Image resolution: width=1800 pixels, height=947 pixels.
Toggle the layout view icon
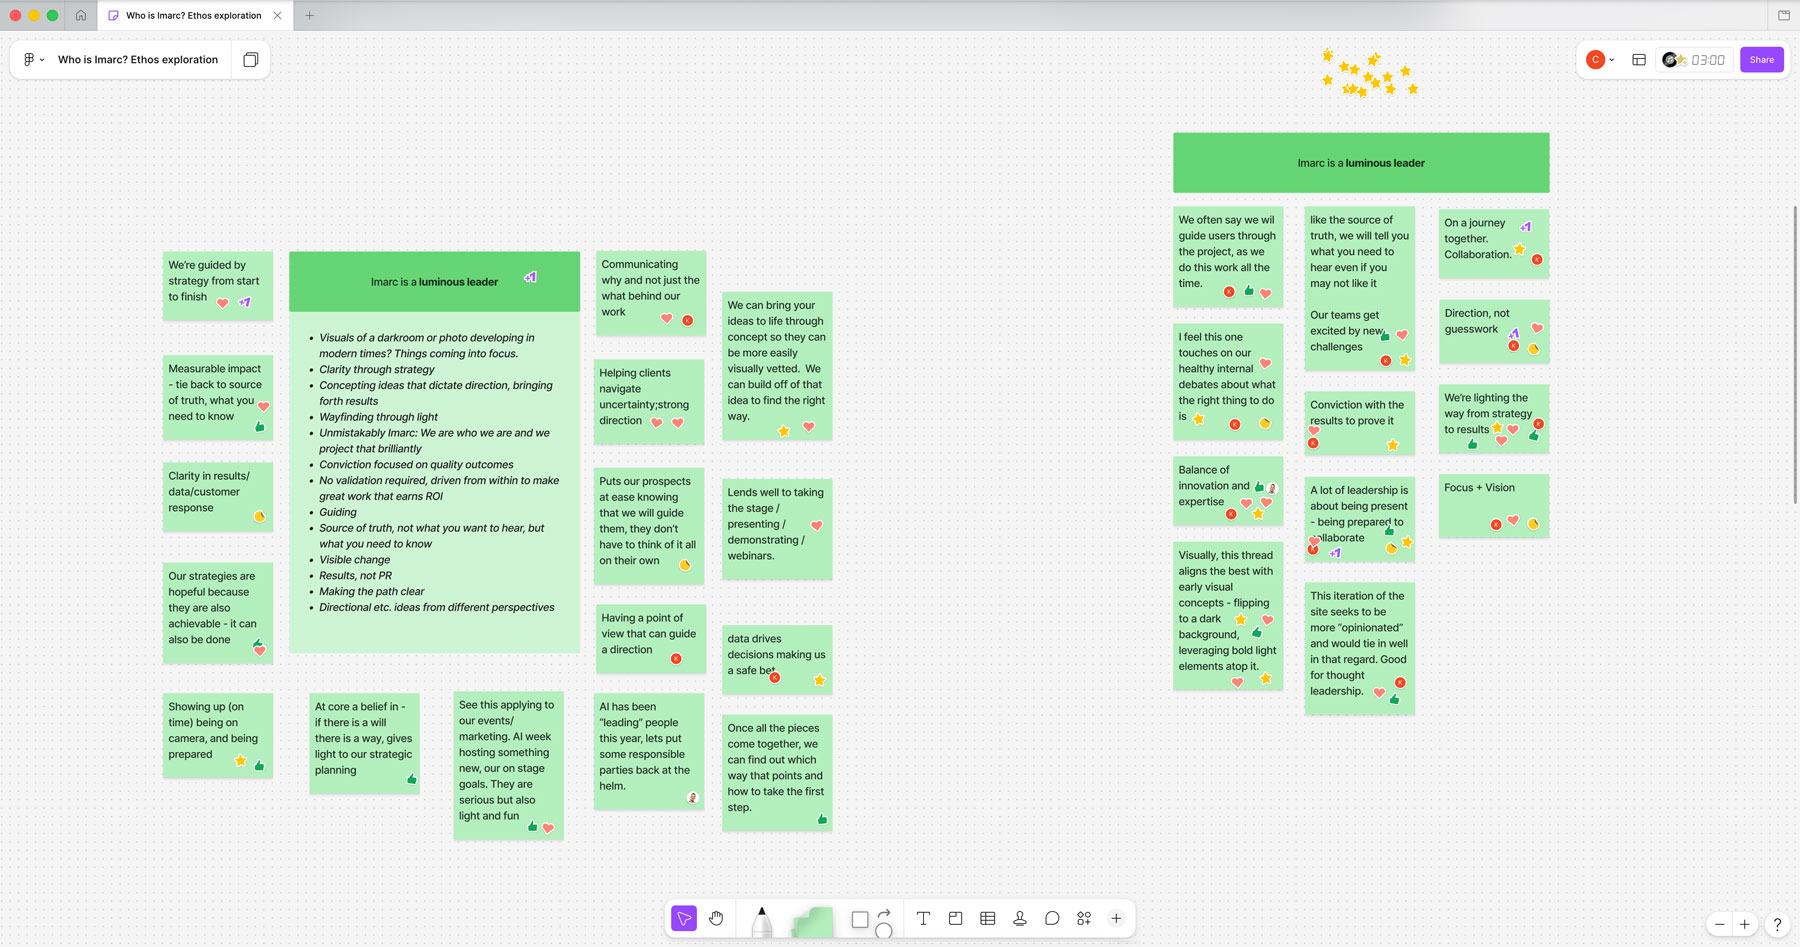1639,60
